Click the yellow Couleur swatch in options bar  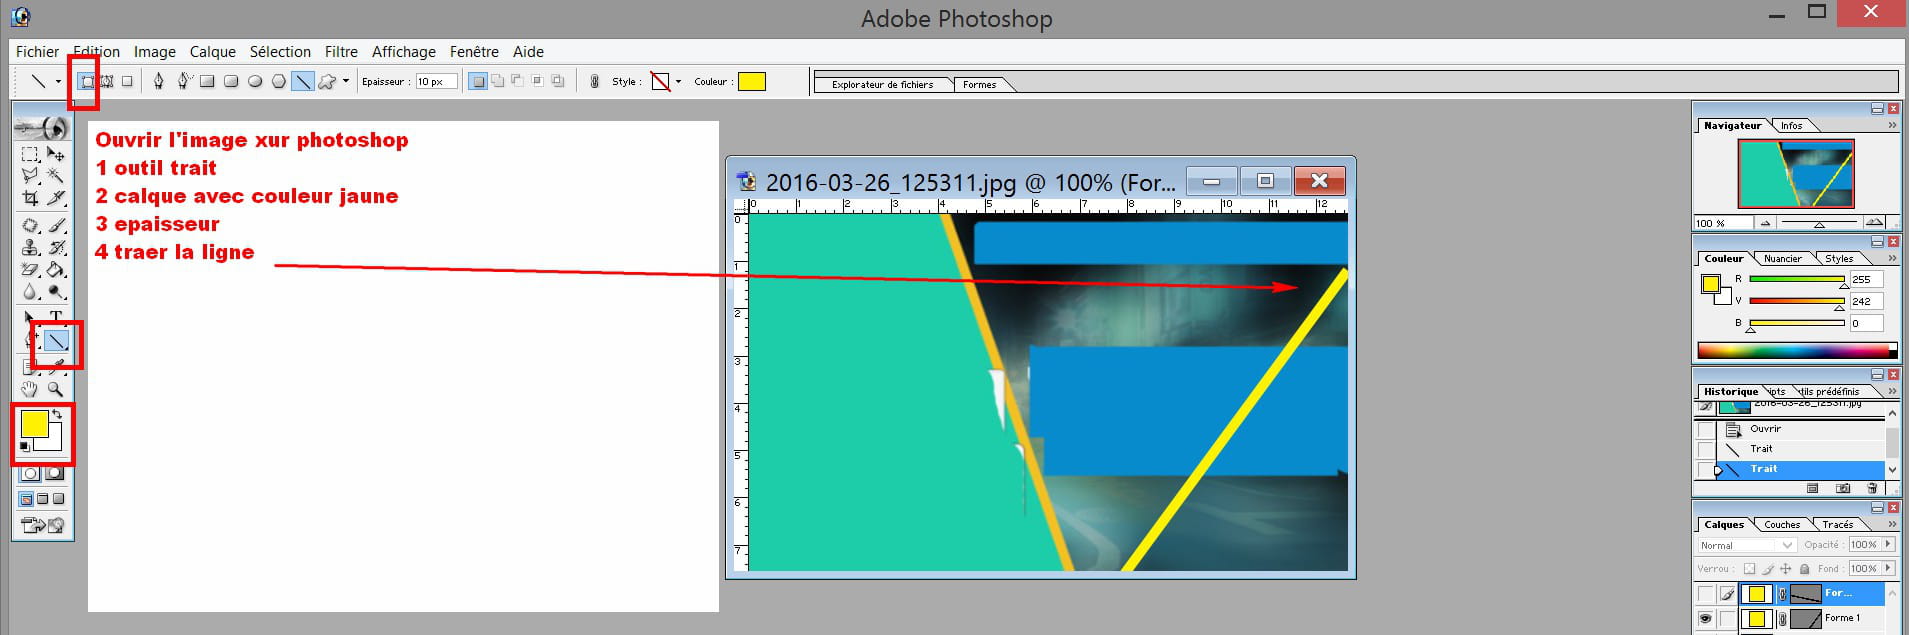752,82
